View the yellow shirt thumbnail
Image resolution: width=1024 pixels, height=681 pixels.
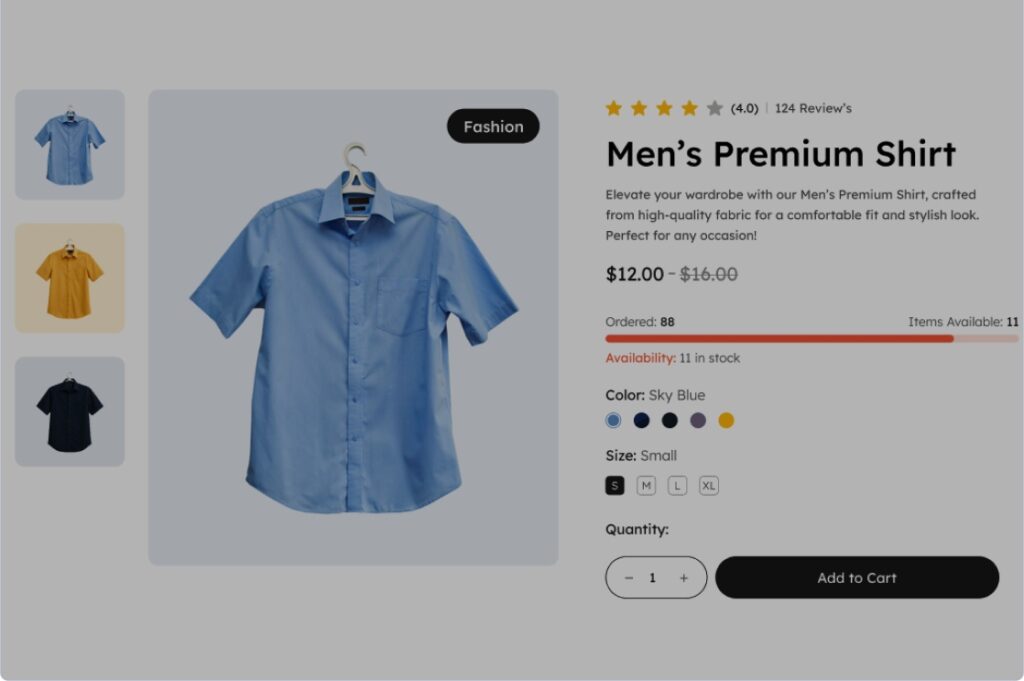[70, 278]
